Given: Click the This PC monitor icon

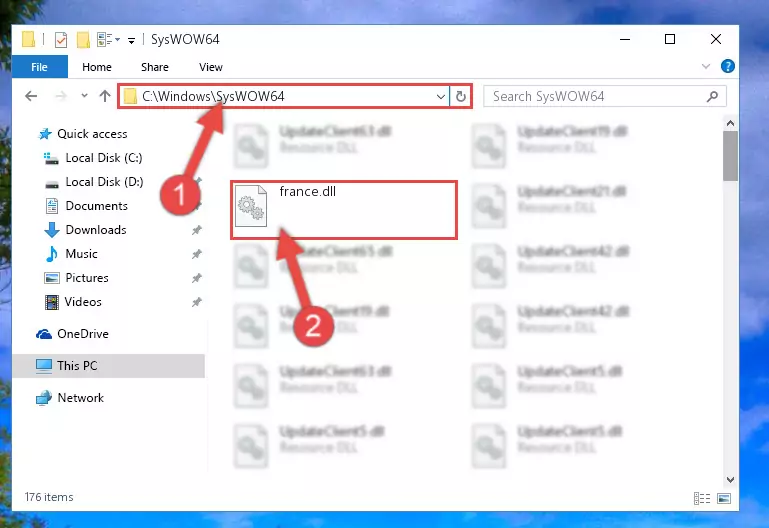Looking at the screenshot, I should 44,366.
